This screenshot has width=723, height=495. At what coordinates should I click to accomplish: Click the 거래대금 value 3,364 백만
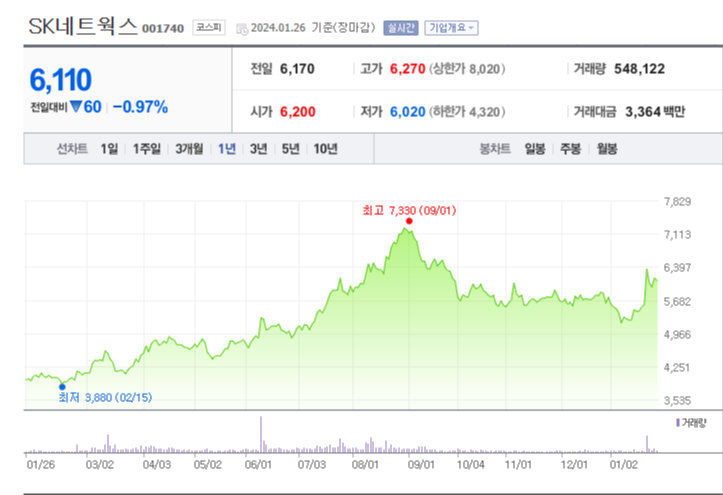pyautogui.click(x=655, y=112)
